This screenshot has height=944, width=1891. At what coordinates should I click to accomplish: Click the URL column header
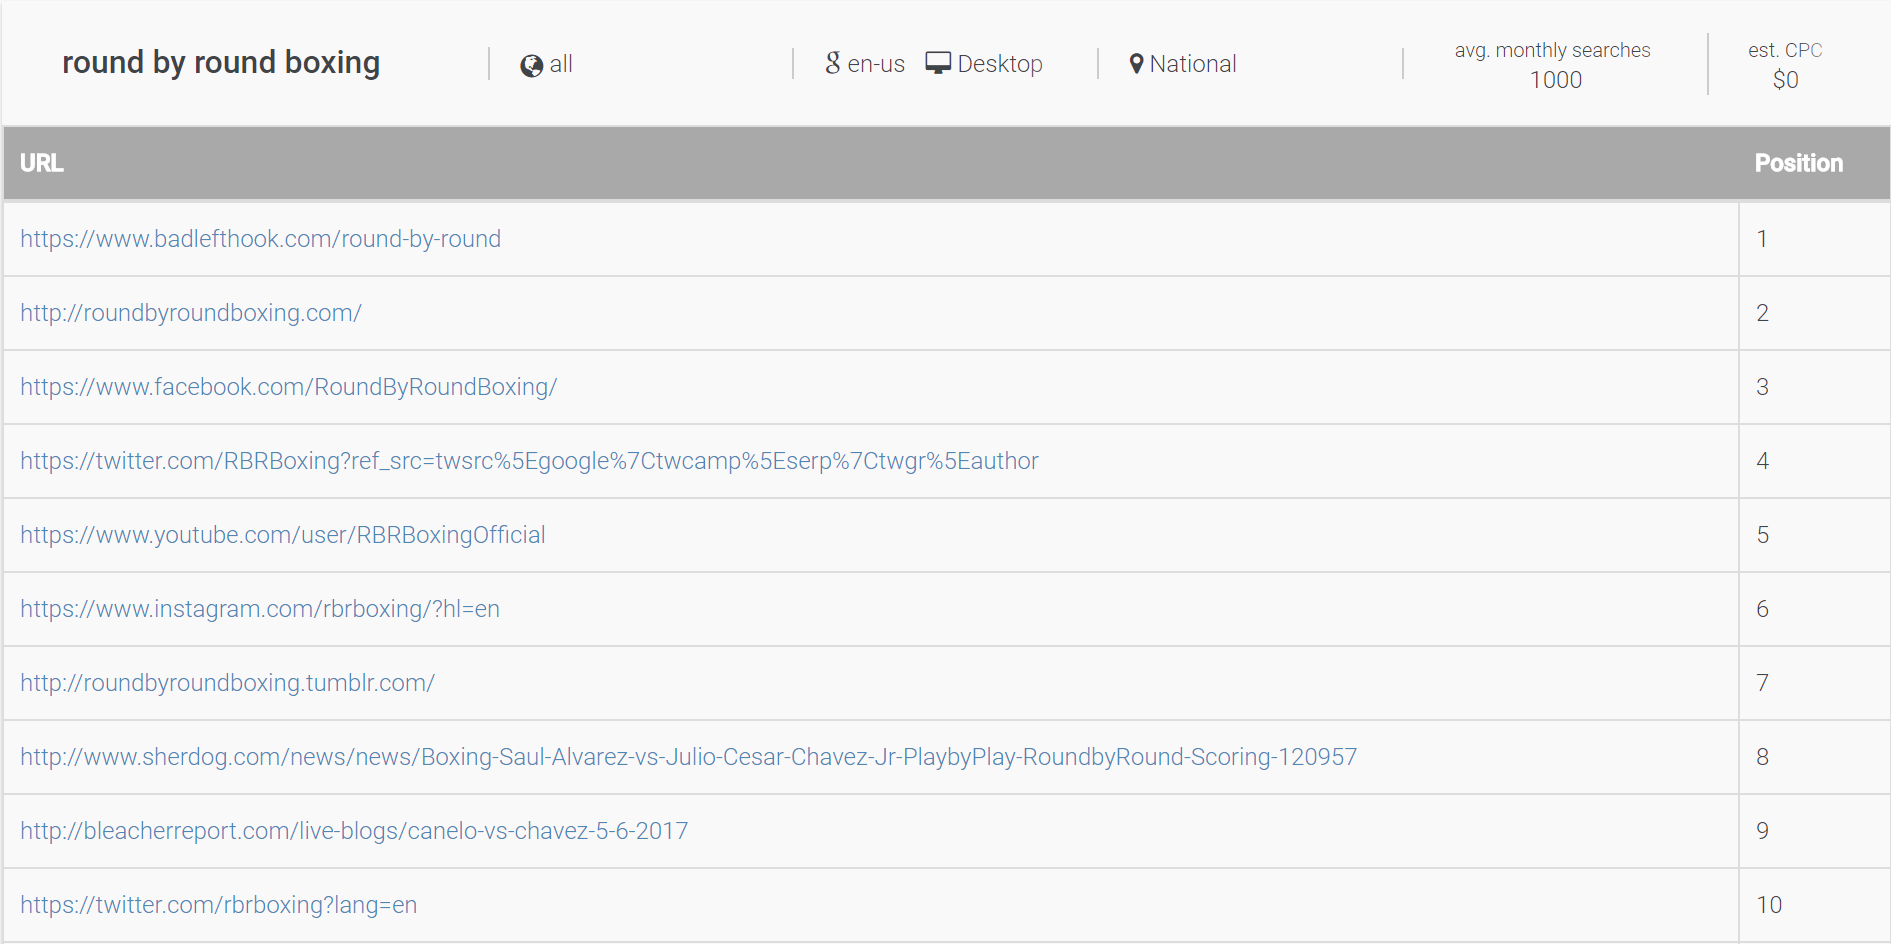pos(42,163)
